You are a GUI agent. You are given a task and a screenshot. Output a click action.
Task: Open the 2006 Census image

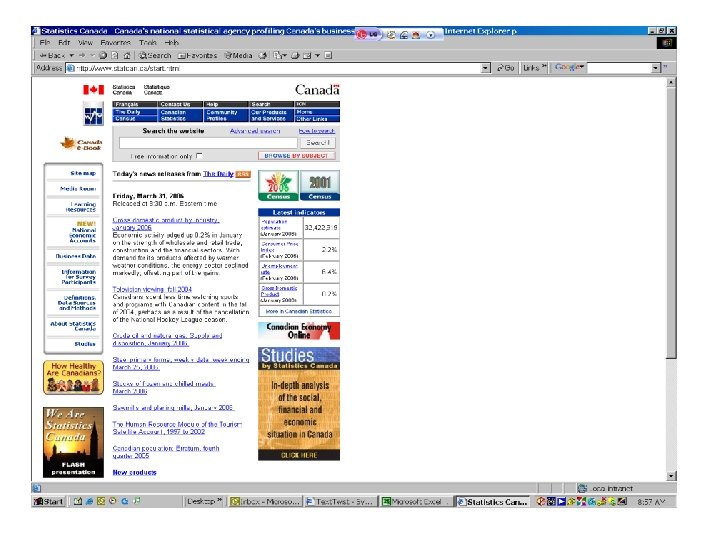(x=278, y=186)
